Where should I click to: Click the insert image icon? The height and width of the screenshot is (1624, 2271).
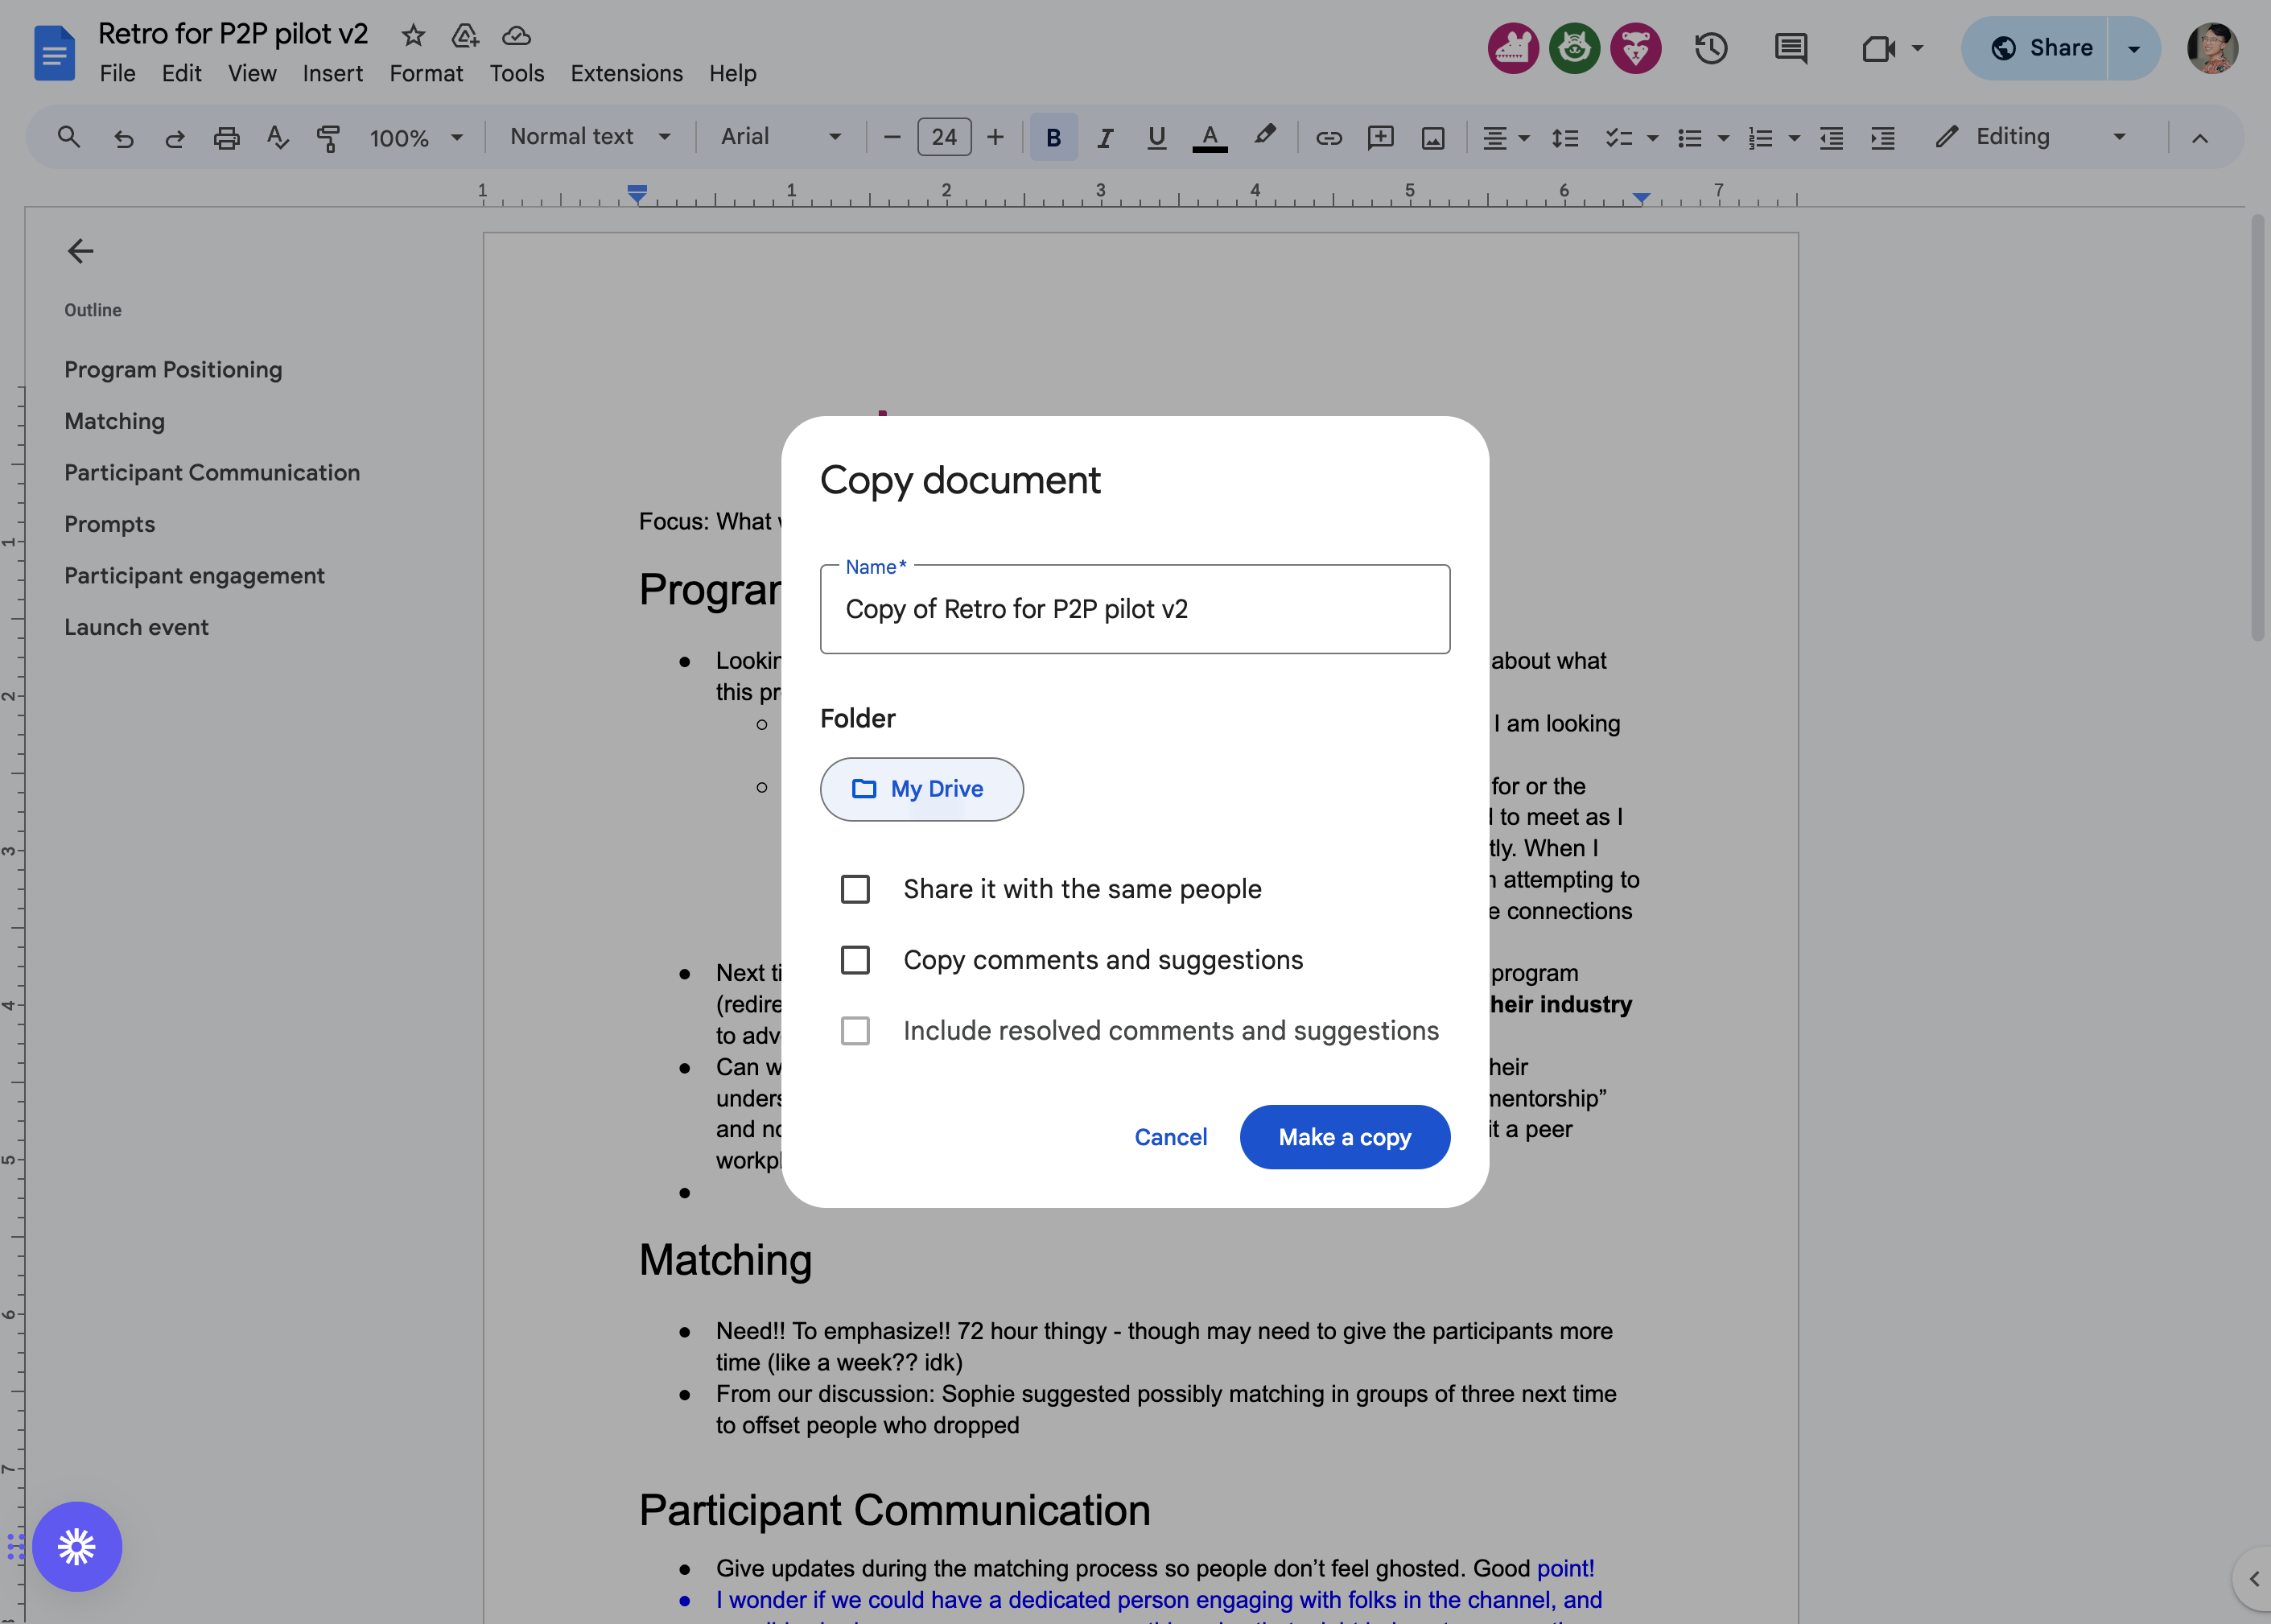point(1433,138)
